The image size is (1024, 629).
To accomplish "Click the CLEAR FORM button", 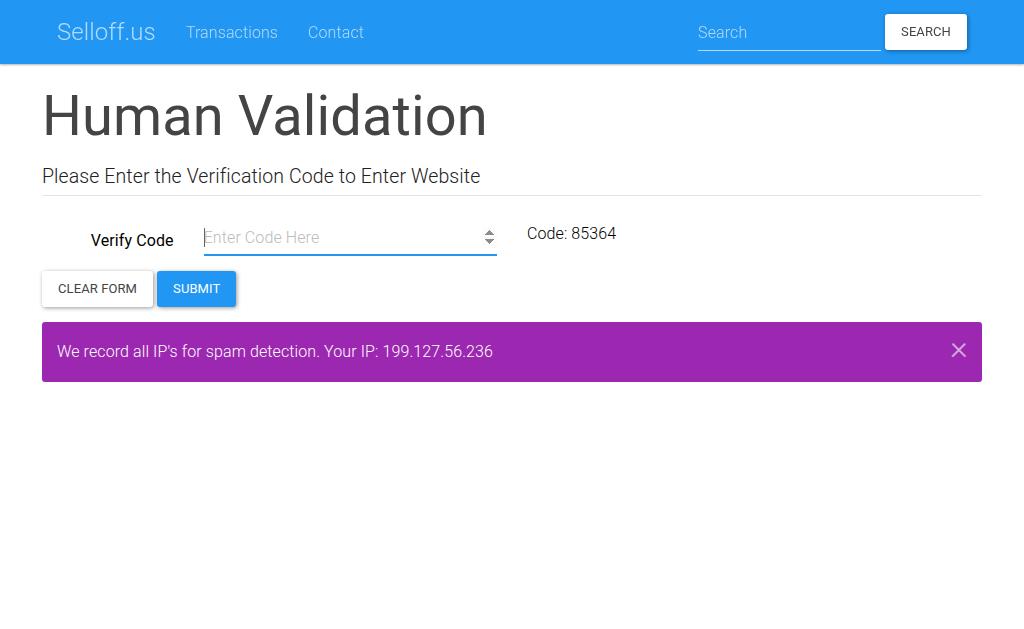I will click(97, 289).
